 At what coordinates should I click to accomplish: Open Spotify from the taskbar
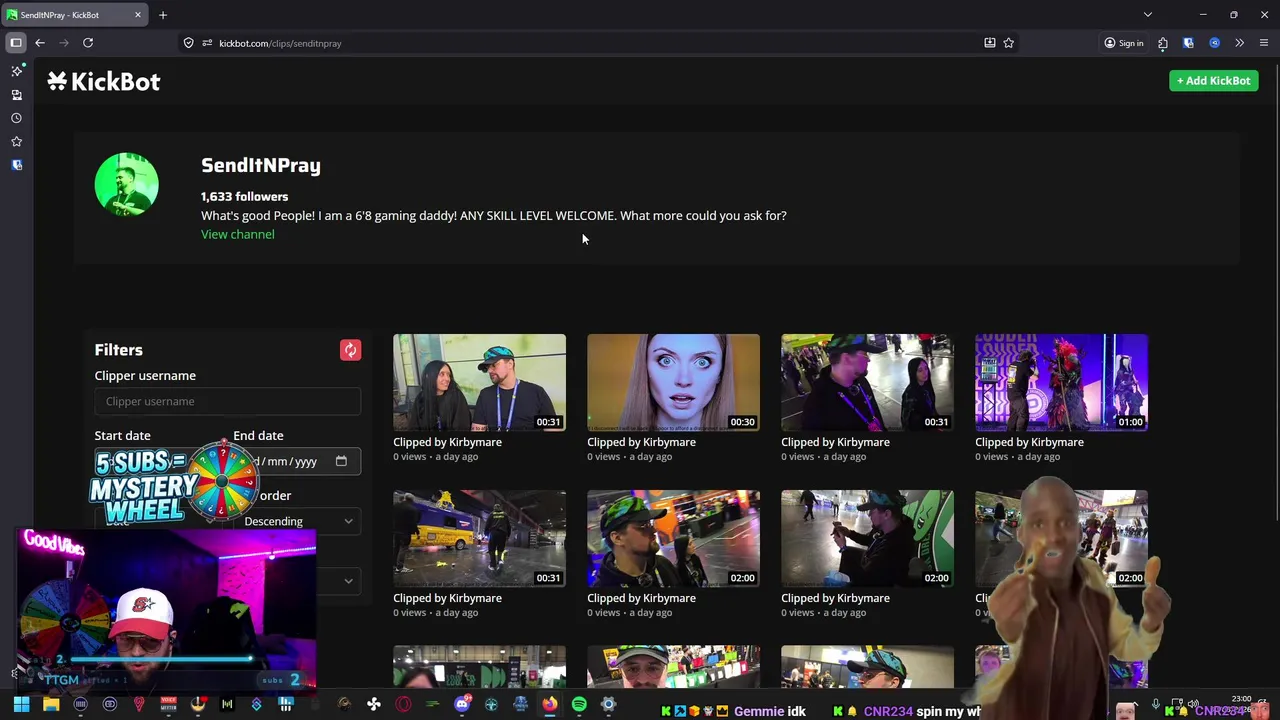[579, 705]
